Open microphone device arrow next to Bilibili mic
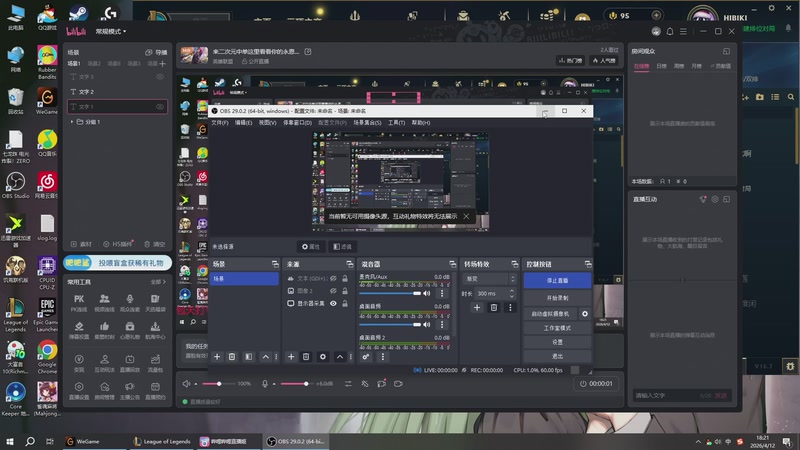Image resolution: width=800 pixels, height=450 pixels. [x=274, y=384]
